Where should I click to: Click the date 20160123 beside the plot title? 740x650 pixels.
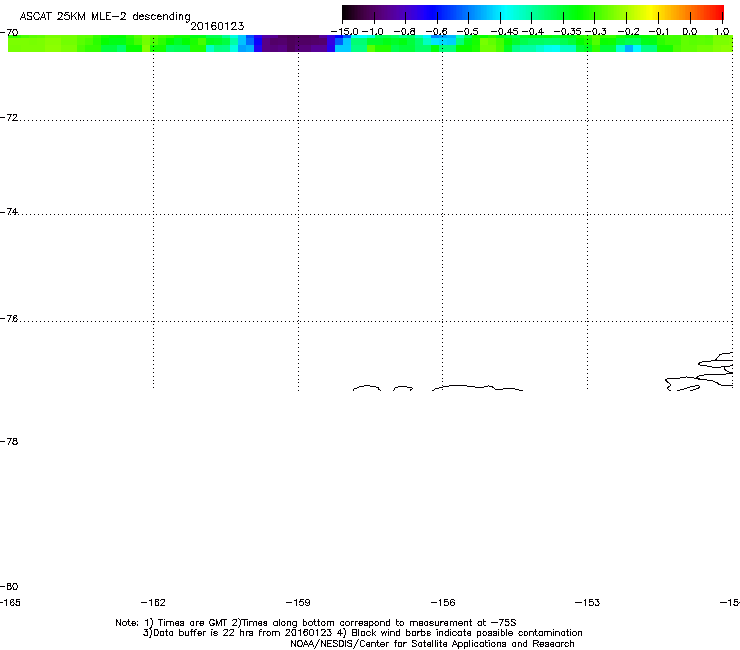coord(217,26)
